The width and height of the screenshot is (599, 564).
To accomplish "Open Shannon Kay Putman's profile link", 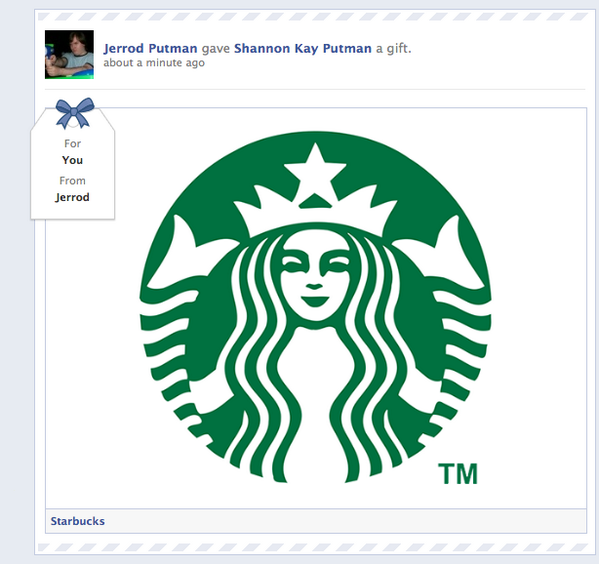I will coord(303,49).
